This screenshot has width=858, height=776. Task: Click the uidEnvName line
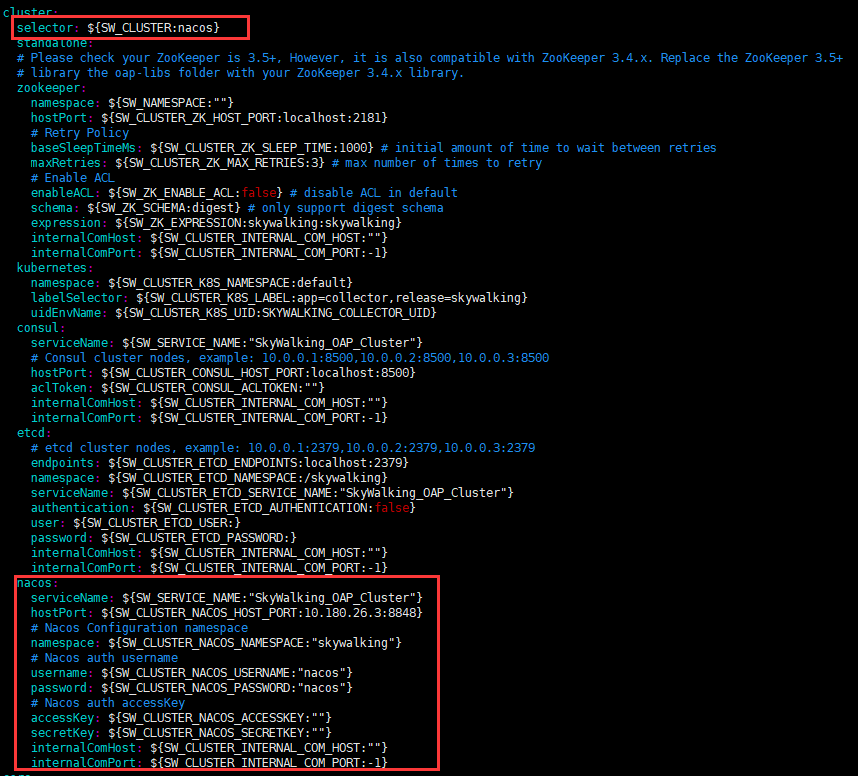pyautogui.click(x=234, y=312)
